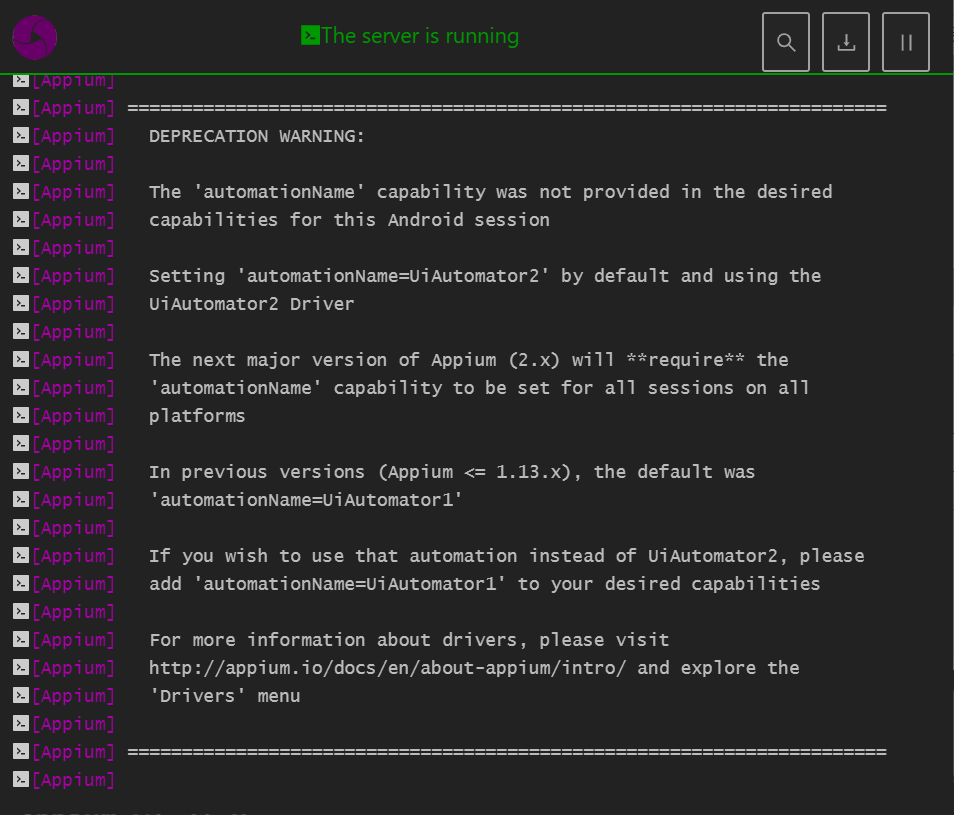Screen dimensions: 954x815
Task: Click line starting 'The 'automationName' capability was not'
Action: pyautogui.click(x=490, y=192)
